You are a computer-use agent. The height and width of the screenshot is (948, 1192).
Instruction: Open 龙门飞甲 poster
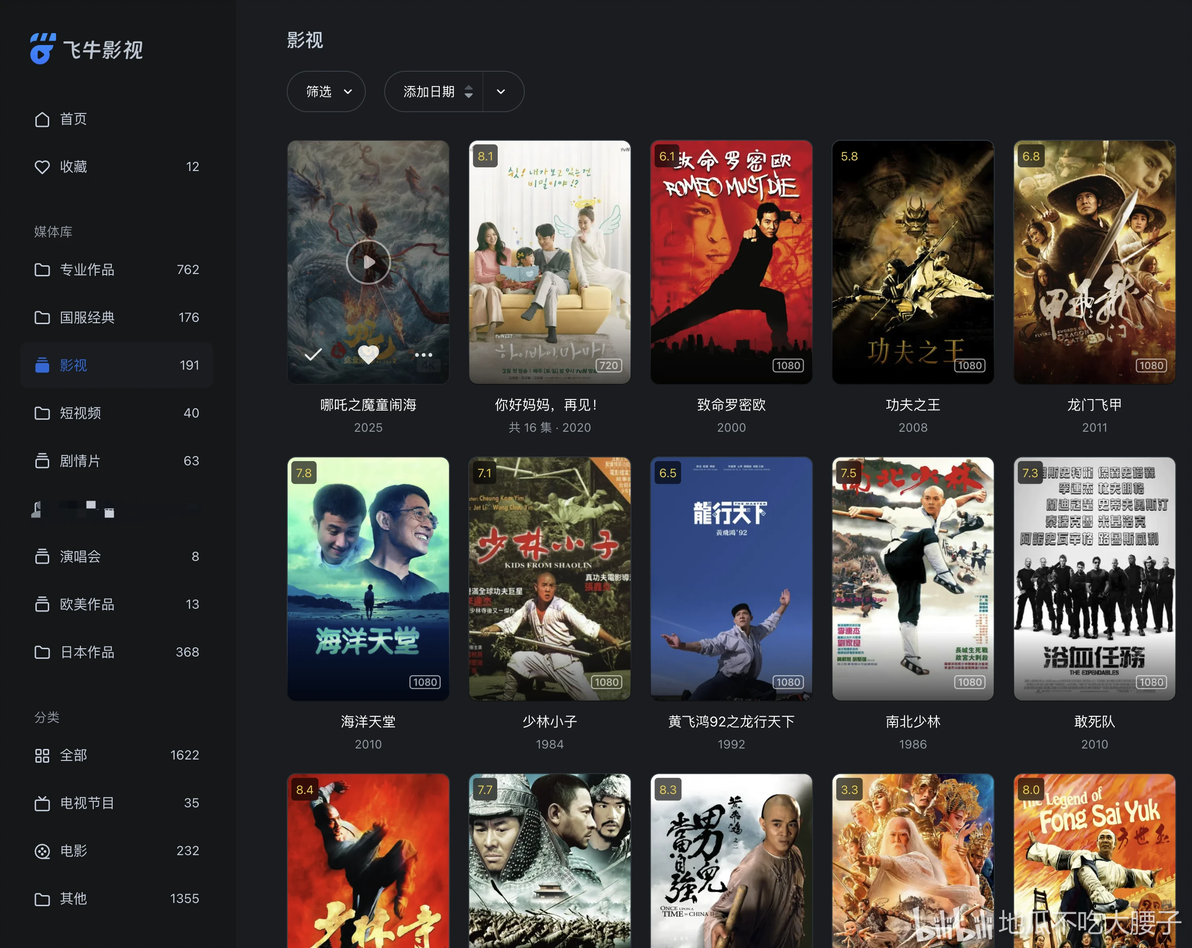tap(1095, 262)
